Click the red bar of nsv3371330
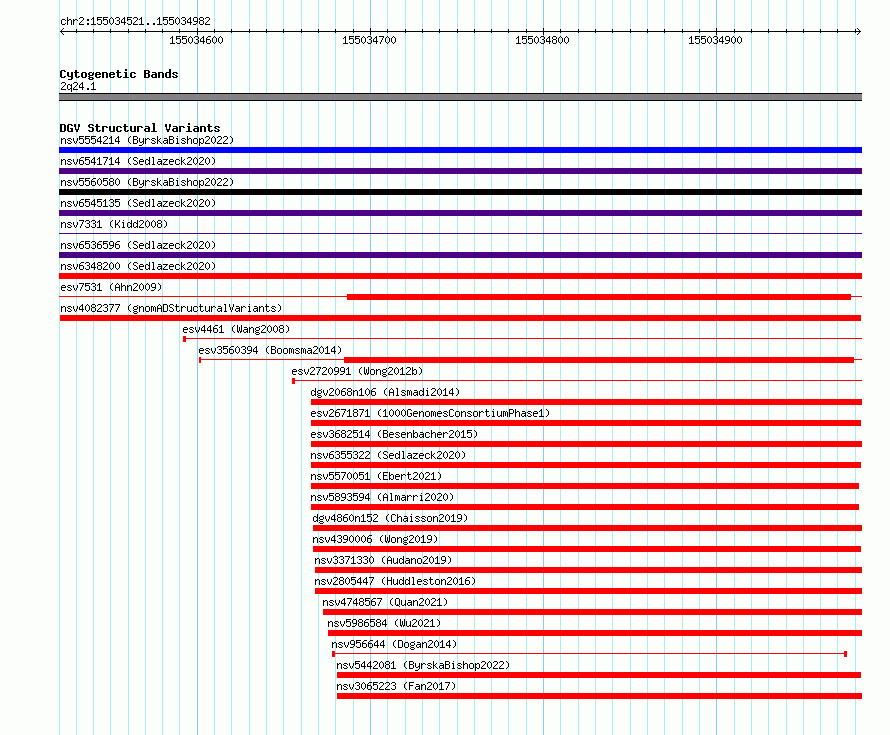 pos(589,570)
